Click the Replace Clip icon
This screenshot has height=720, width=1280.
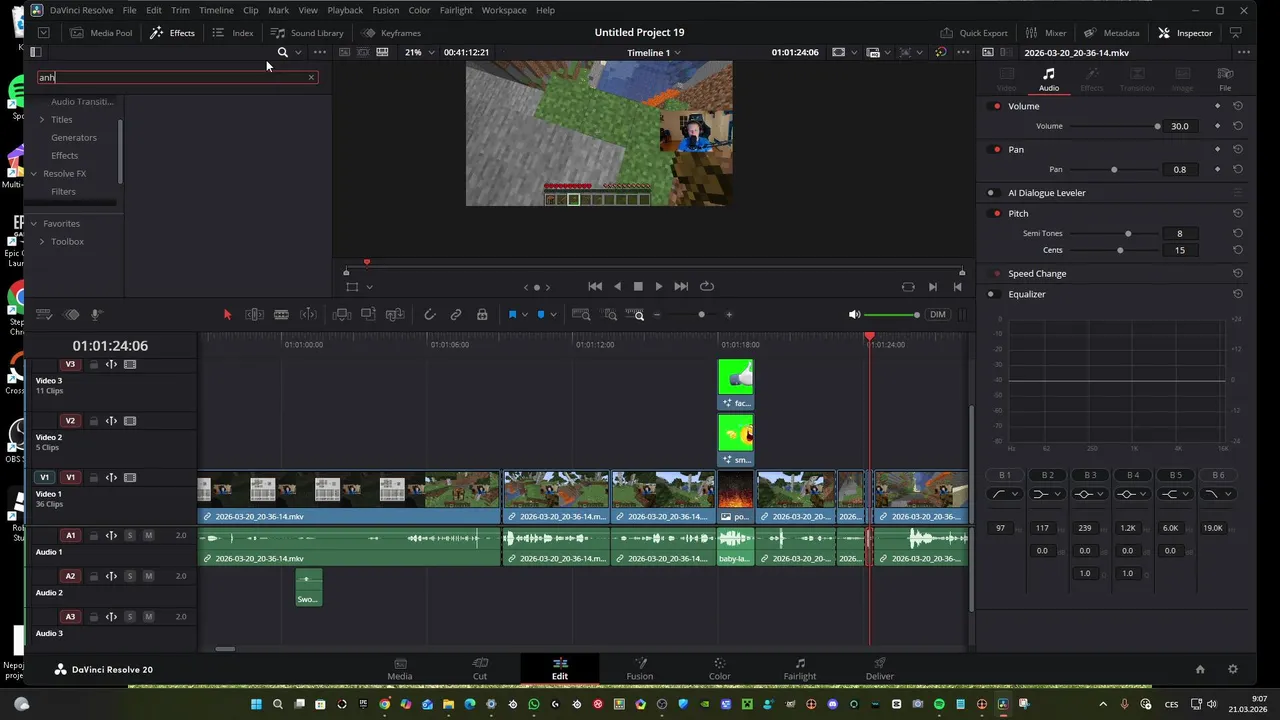395,315
